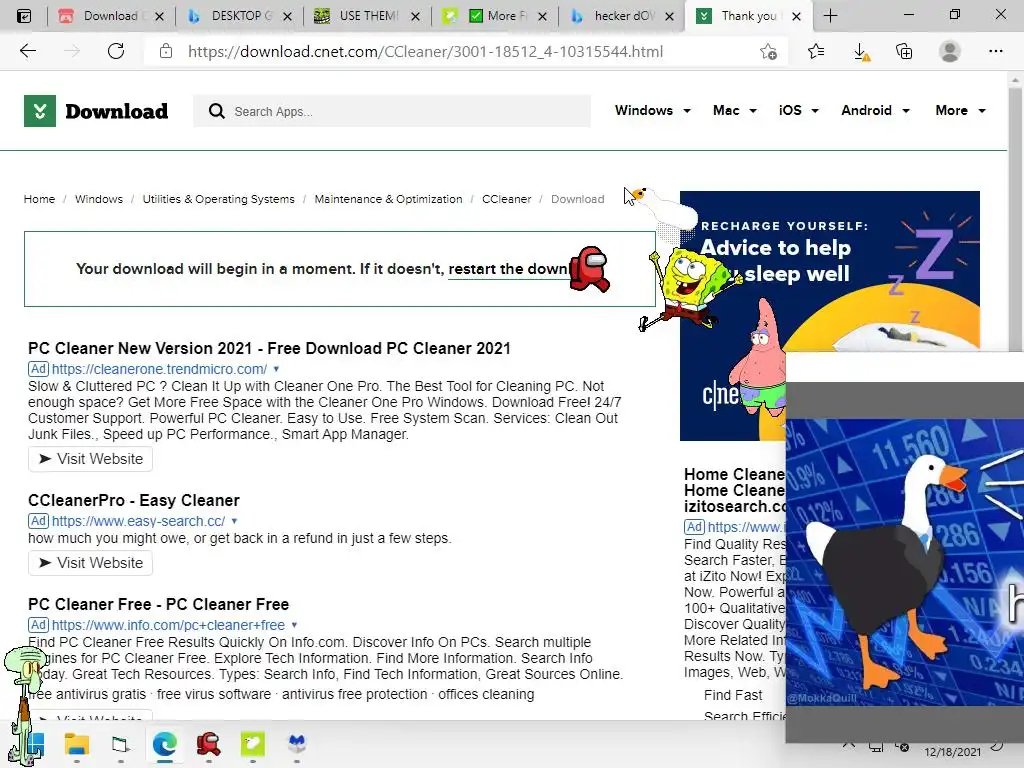Open the info.com pc+cleaner+free URL
The image size is (1024, 768).
coord(168,625)
